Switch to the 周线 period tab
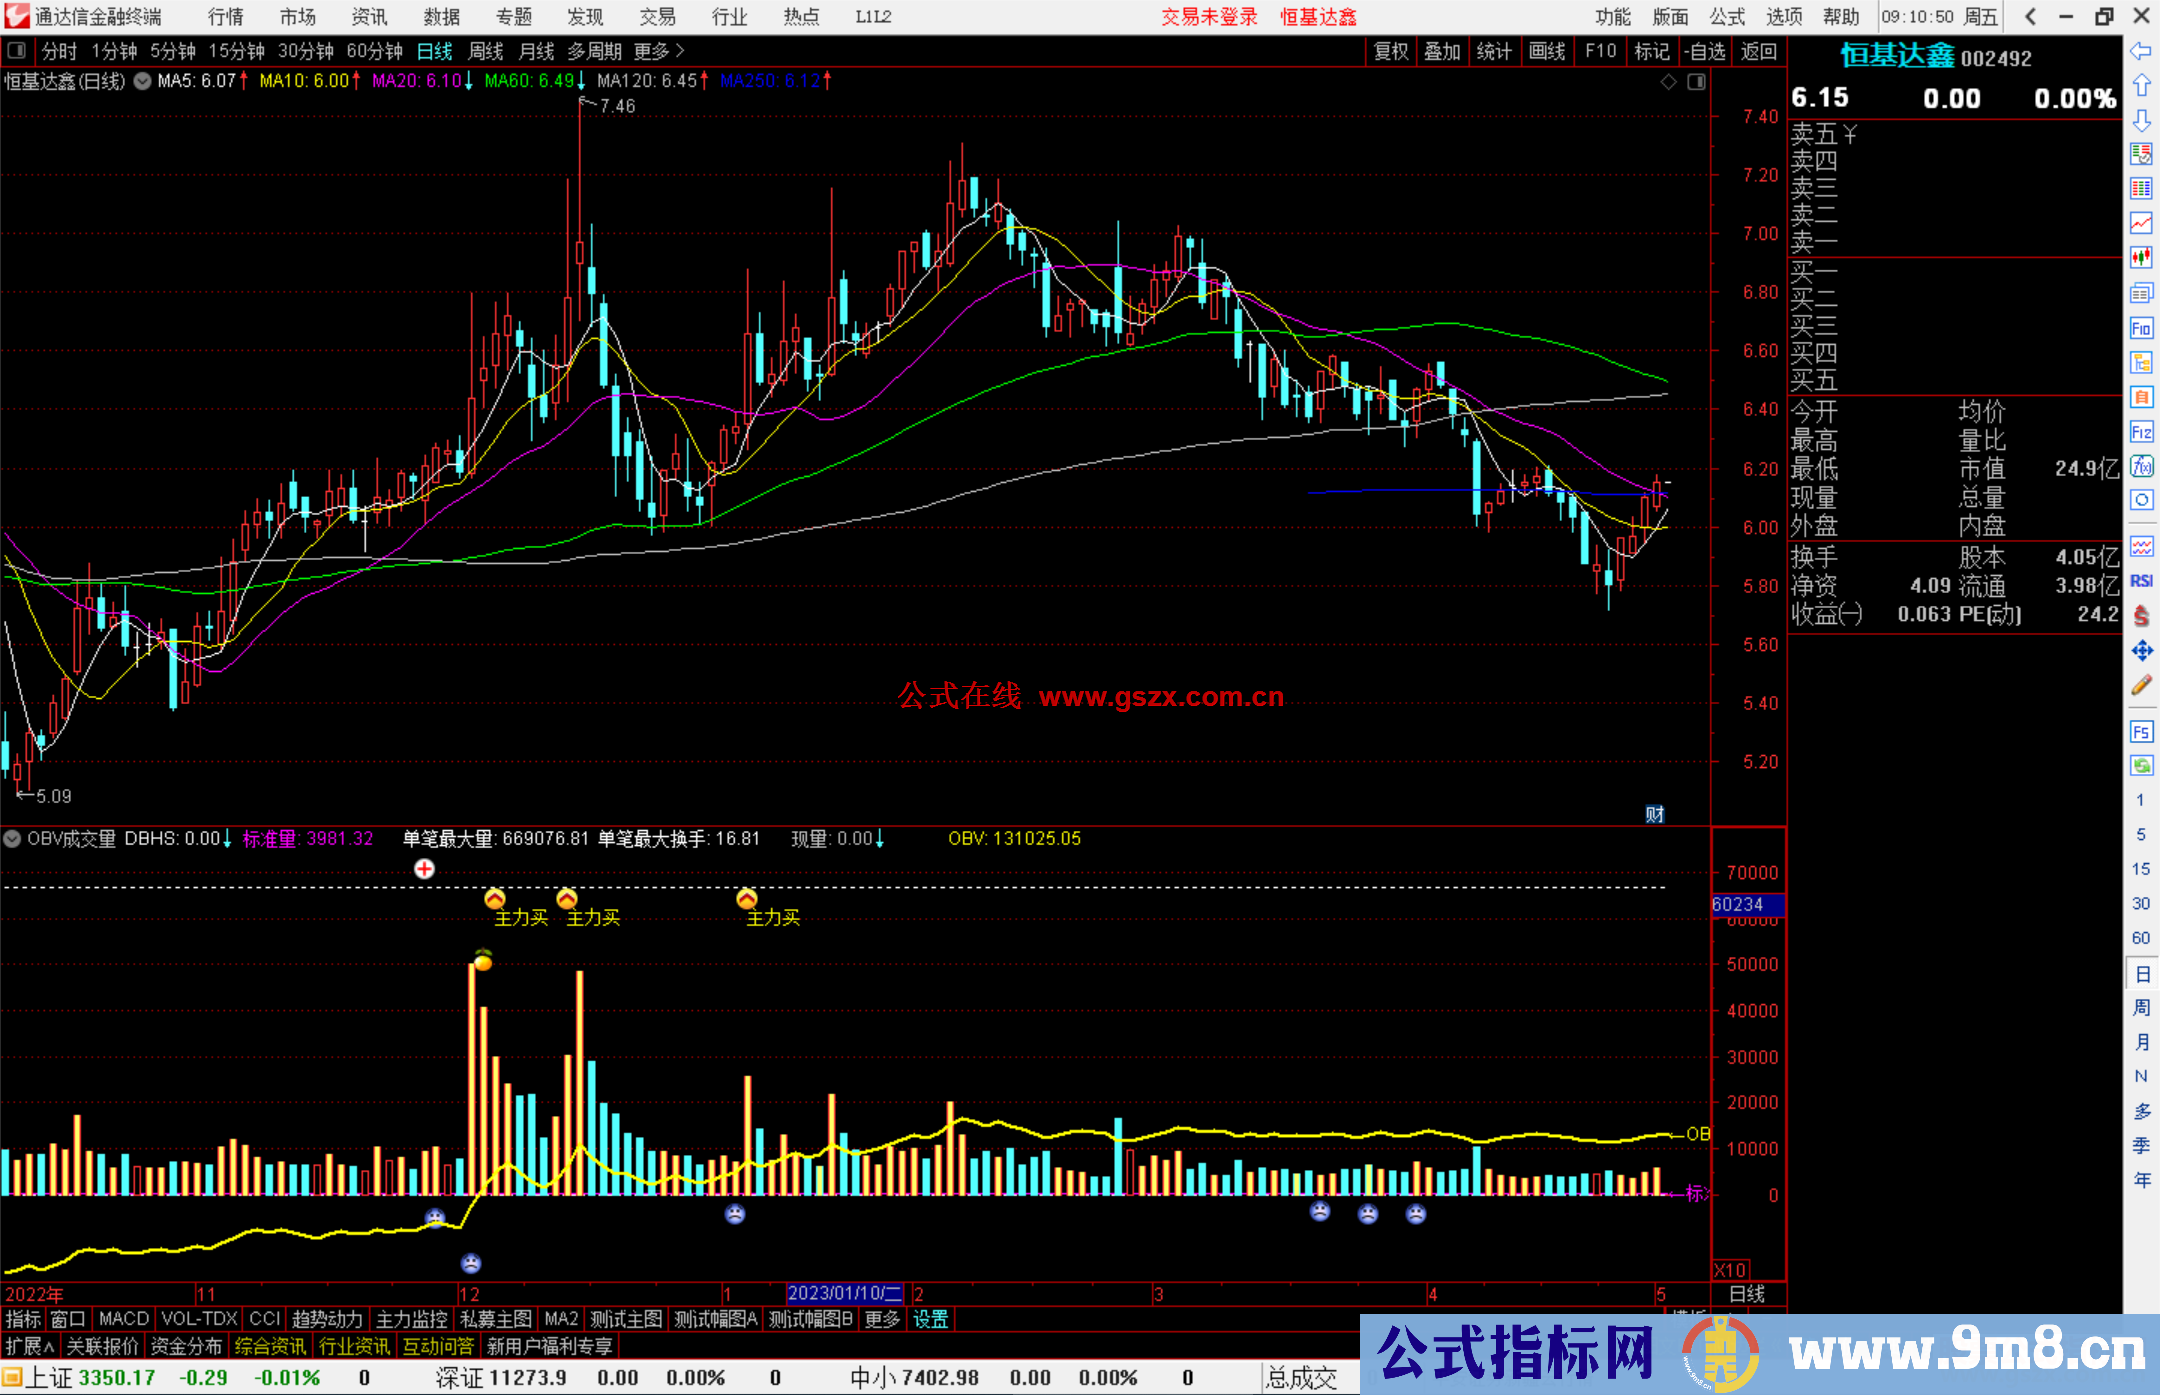 pyautogui.click(x=486, y=51)
